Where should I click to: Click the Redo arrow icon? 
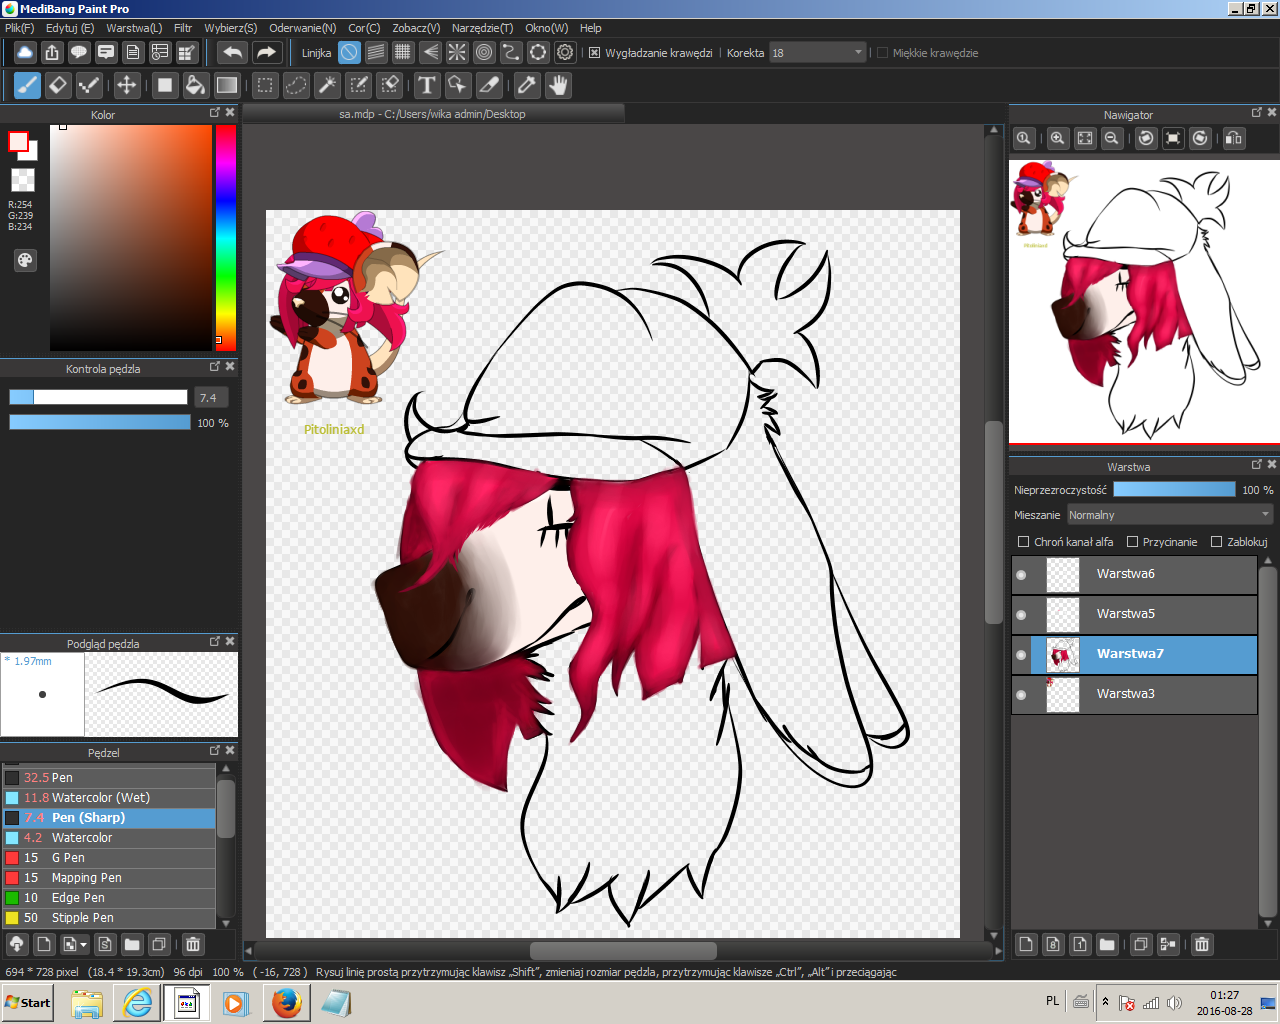[x=266, y=52]
